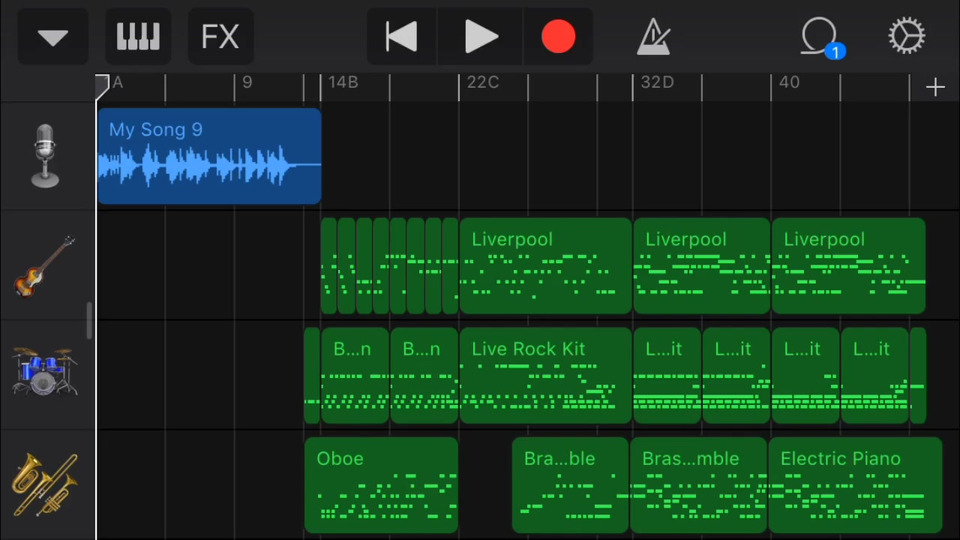
Task: Select the Liverpool region at bar 40
Action: tap(849, 266)
